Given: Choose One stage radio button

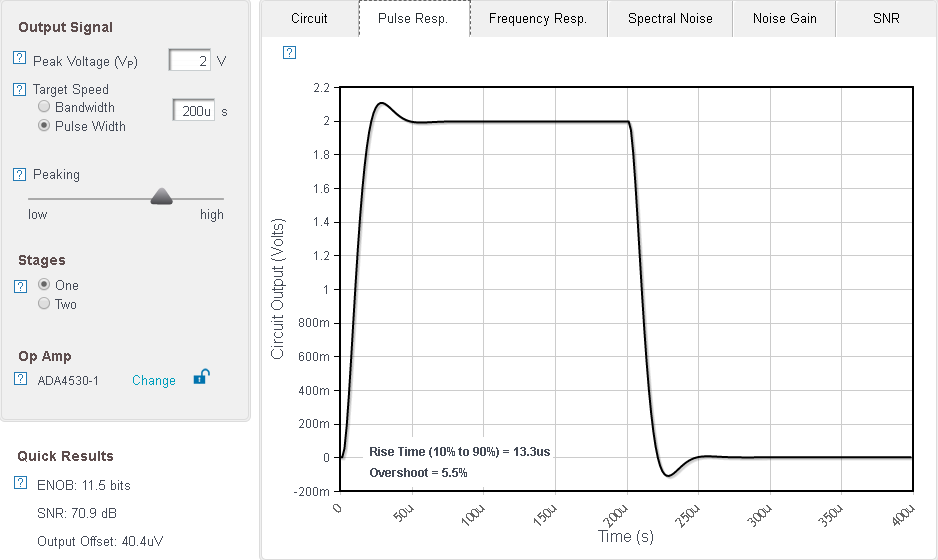Looking at the screenshot, I should (x=44, y=285).
